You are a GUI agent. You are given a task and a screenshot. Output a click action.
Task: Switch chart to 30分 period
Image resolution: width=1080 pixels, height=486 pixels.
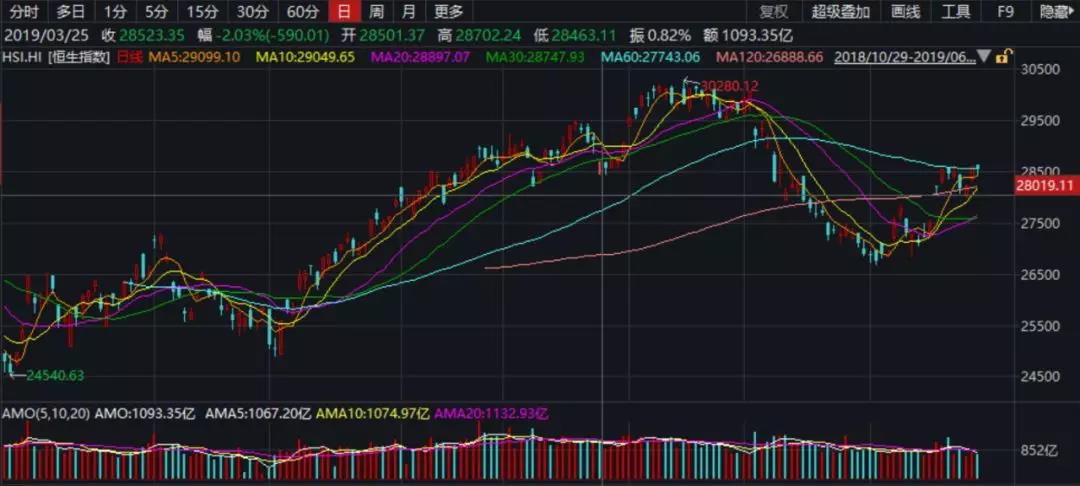[x=252, y=11]
